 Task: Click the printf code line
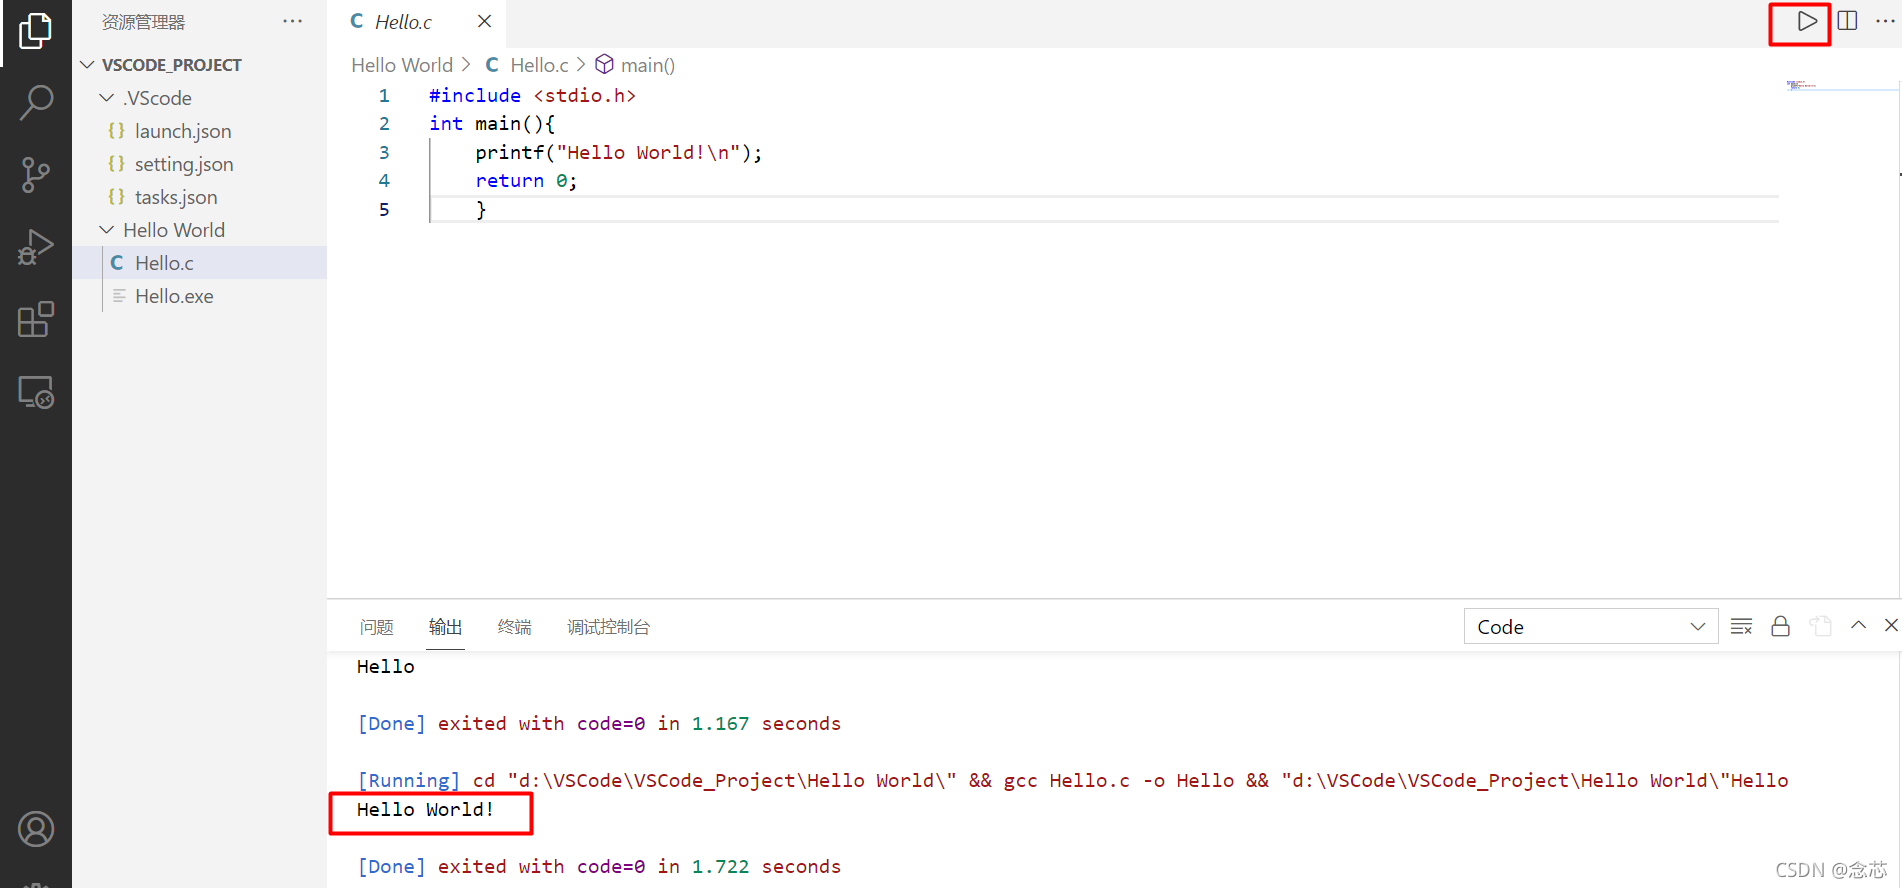[x=618, y=152]
